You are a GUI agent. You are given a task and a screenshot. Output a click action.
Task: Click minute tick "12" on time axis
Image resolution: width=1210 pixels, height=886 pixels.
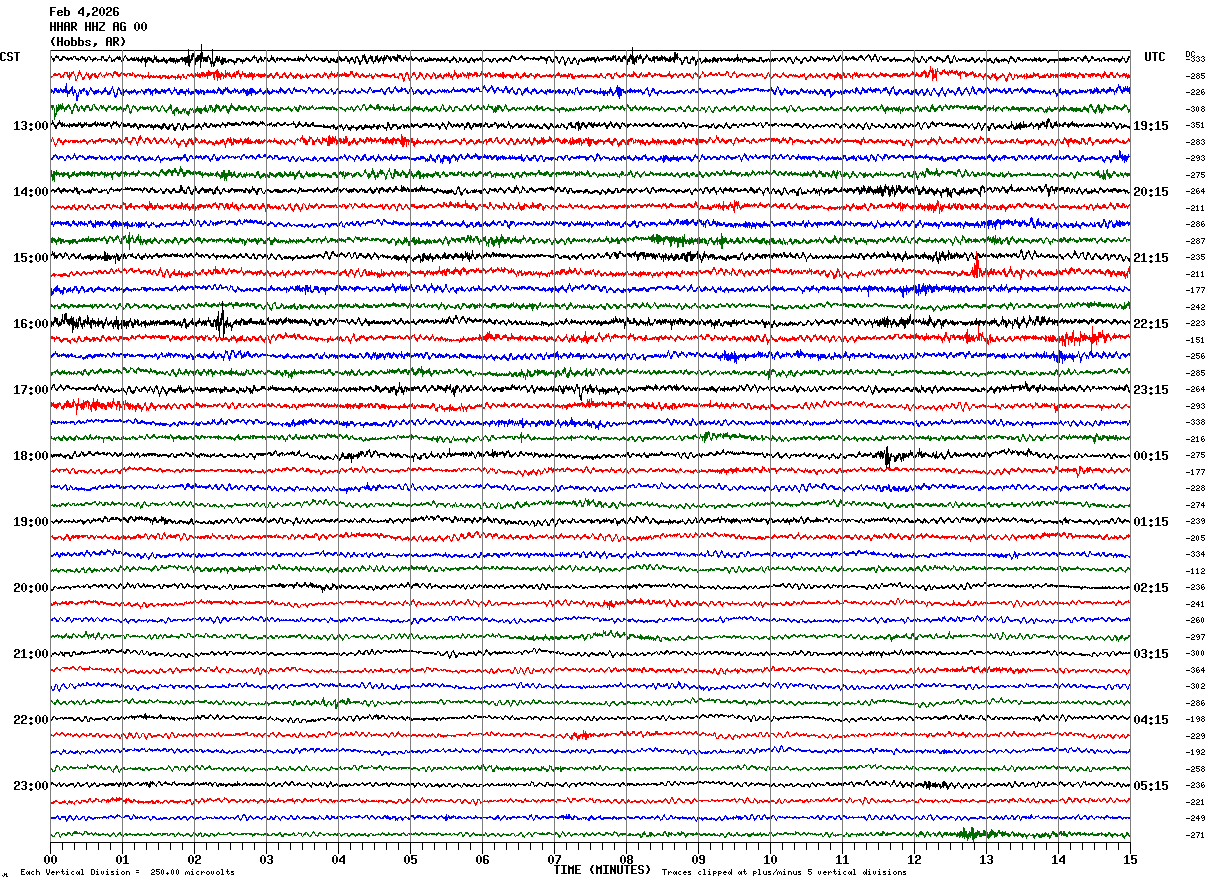pyautogui.click(x=914, y=859)
